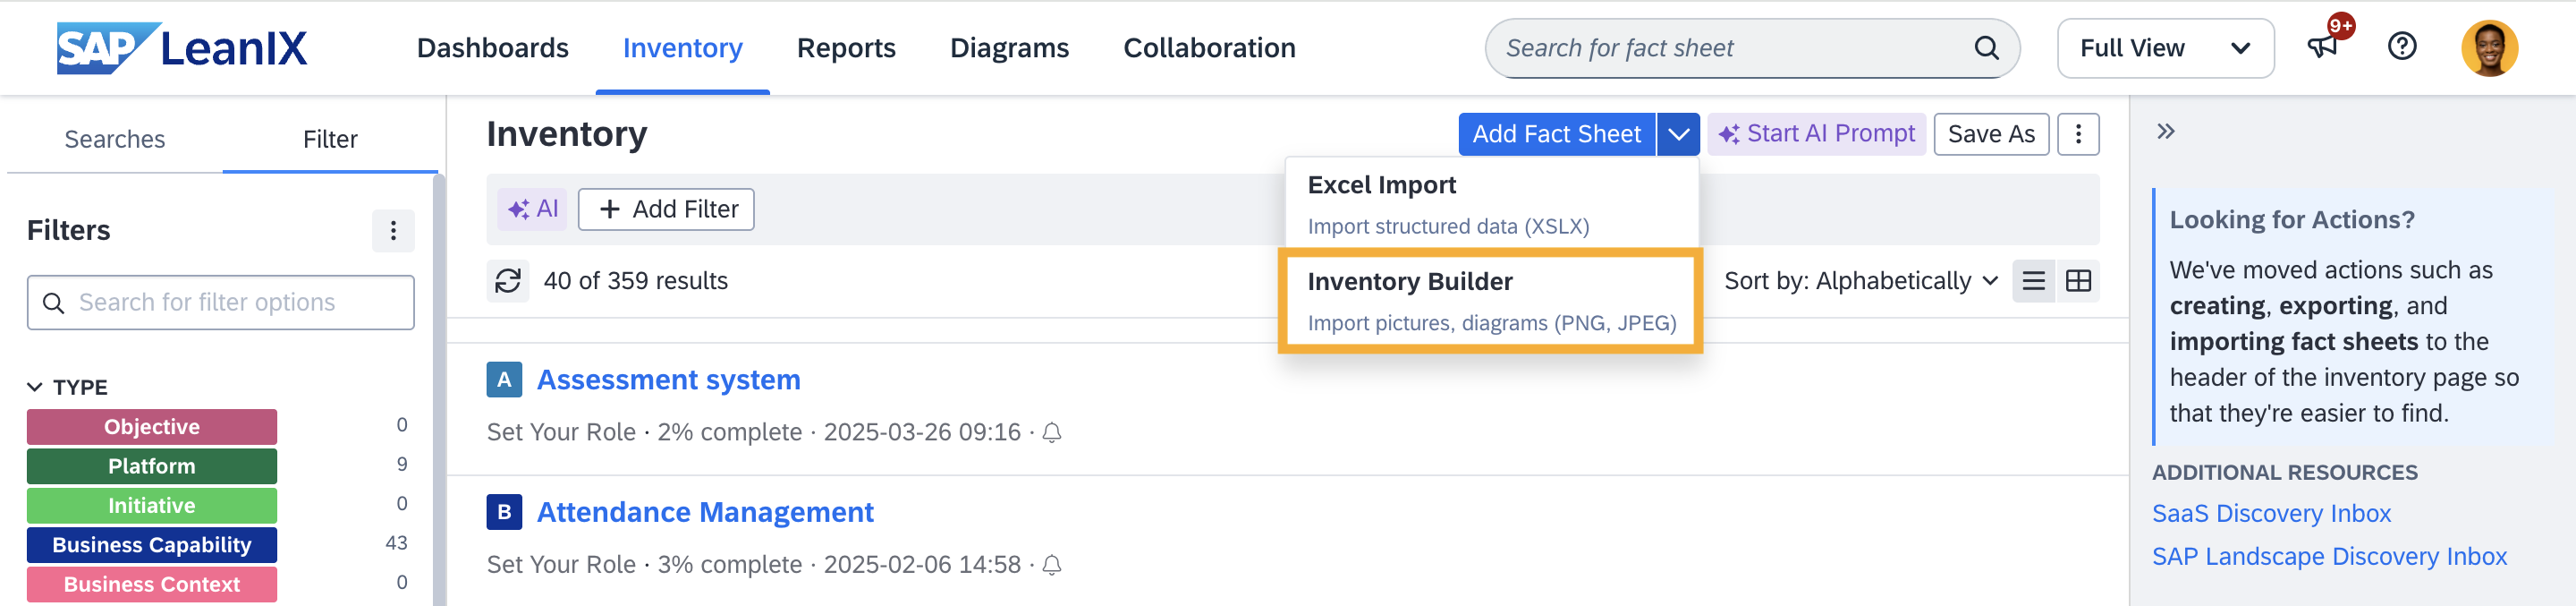The image size is (2576, 606).
Task: Open the Assessment system fact sheet
Action: pyautogui.click(x=668, y=380)
